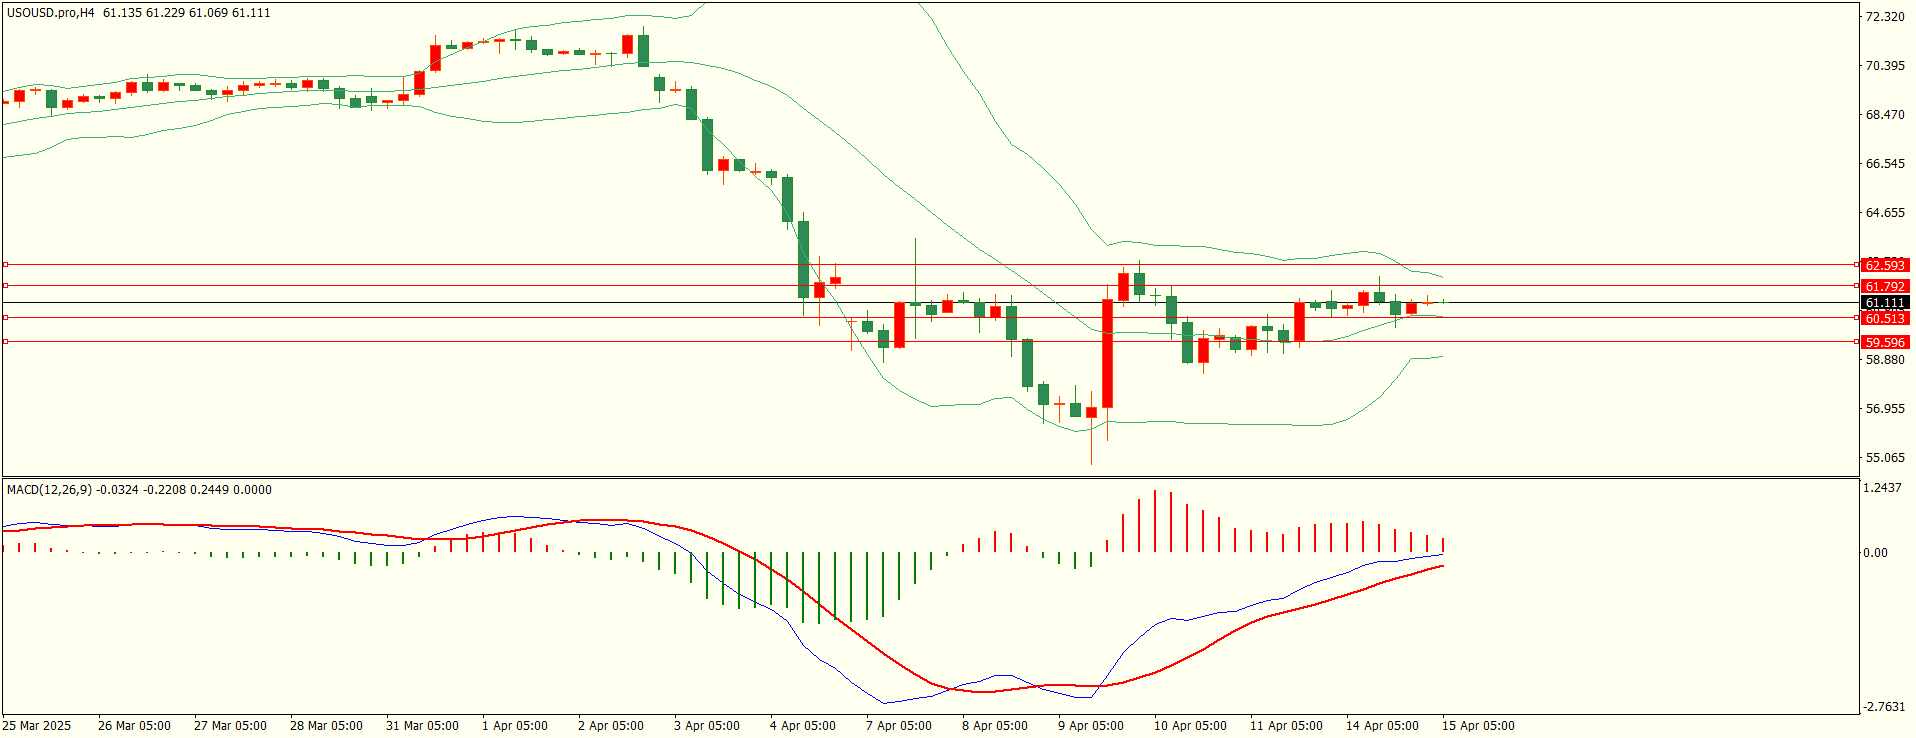The width and height of the screenshot is (1916, 738).
Task: Click the 14 Apr 05:00 time label
Action: tap(1382, 725)
